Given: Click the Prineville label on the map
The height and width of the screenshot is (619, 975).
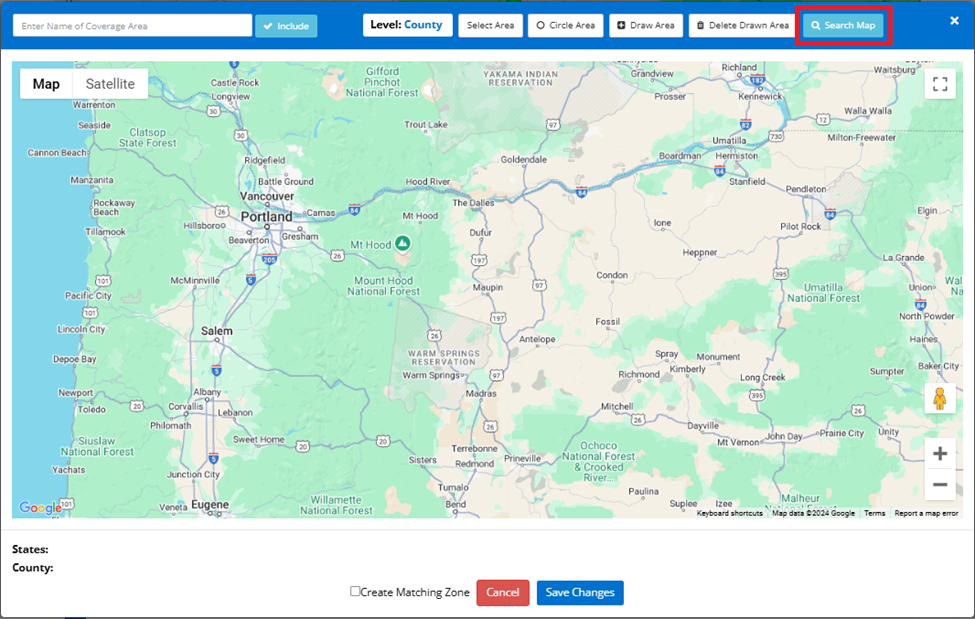Looking at the screenshot, I should (522, 458).
